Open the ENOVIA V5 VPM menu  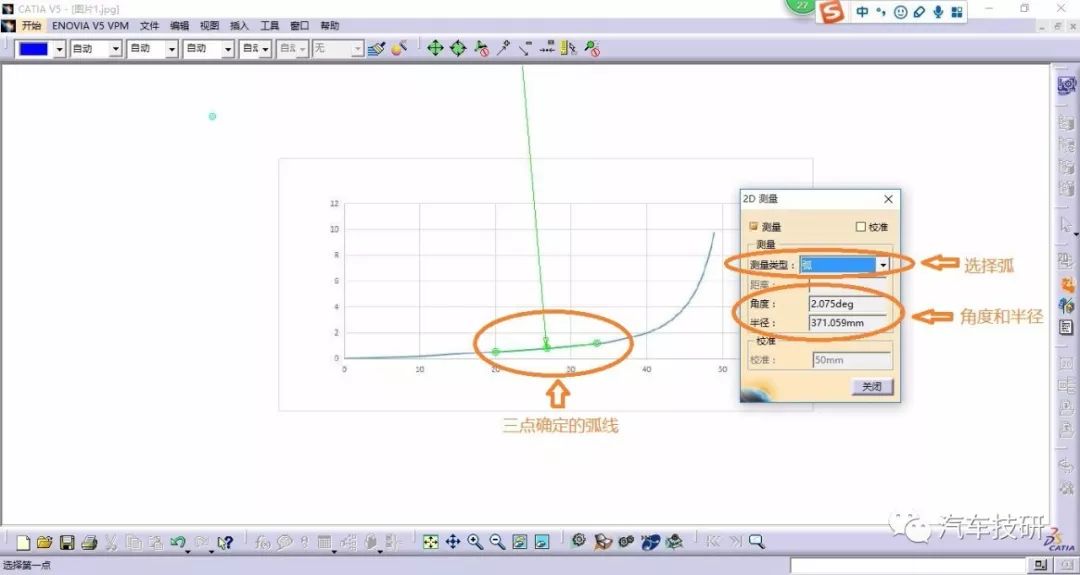[90, 25]
